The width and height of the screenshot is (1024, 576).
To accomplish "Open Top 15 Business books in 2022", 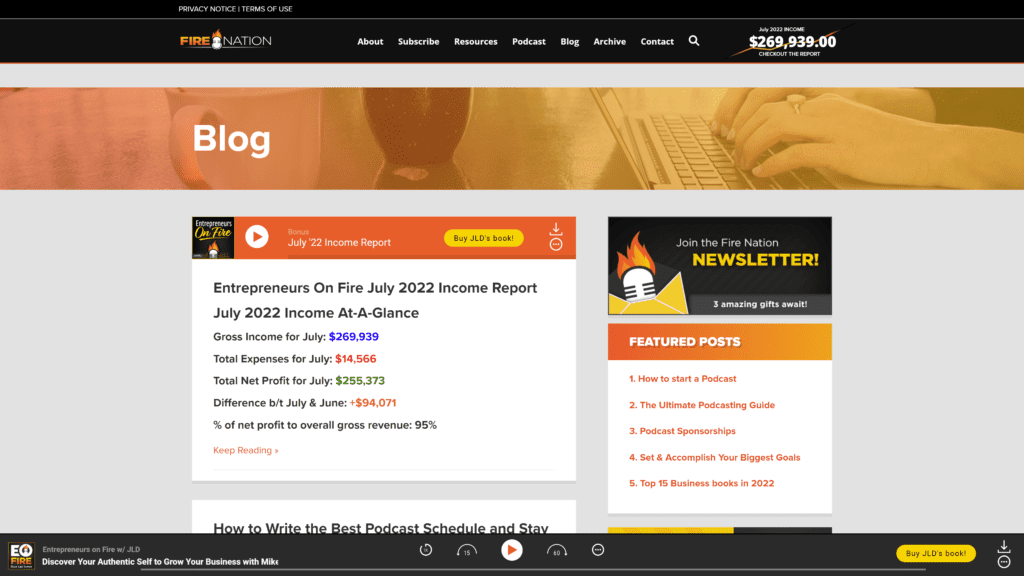I will pos(701,483).
